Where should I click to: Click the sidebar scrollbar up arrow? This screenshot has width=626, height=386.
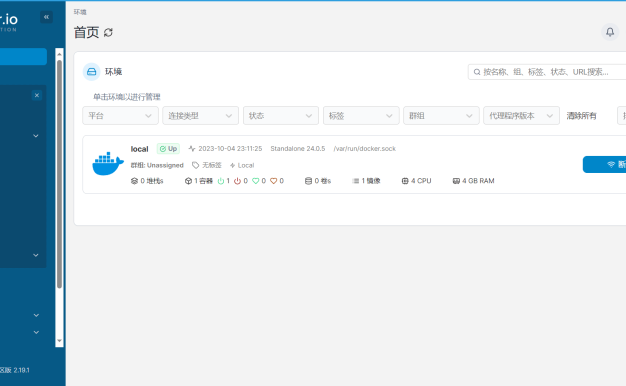(59, 53)
